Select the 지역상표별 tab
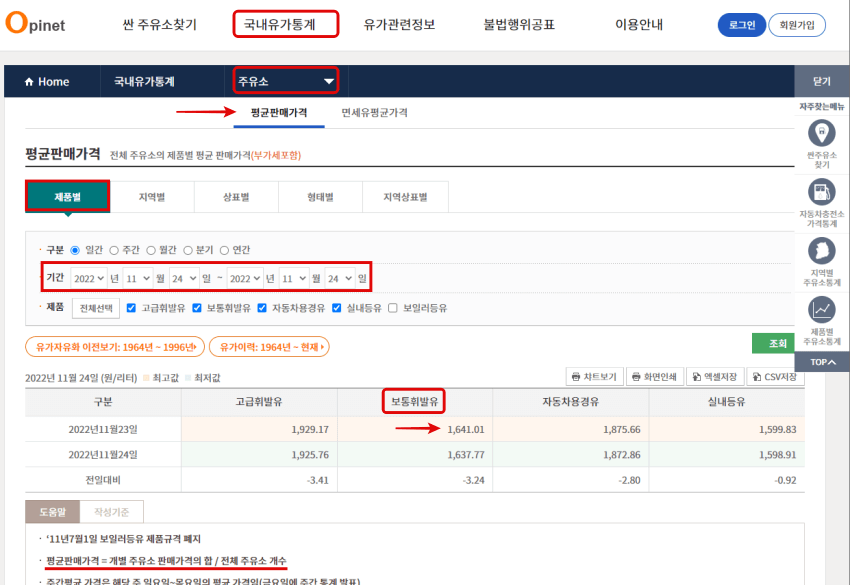Image resolution: width=850 pixels, height=585 pixels. click(x=405, y=197)
